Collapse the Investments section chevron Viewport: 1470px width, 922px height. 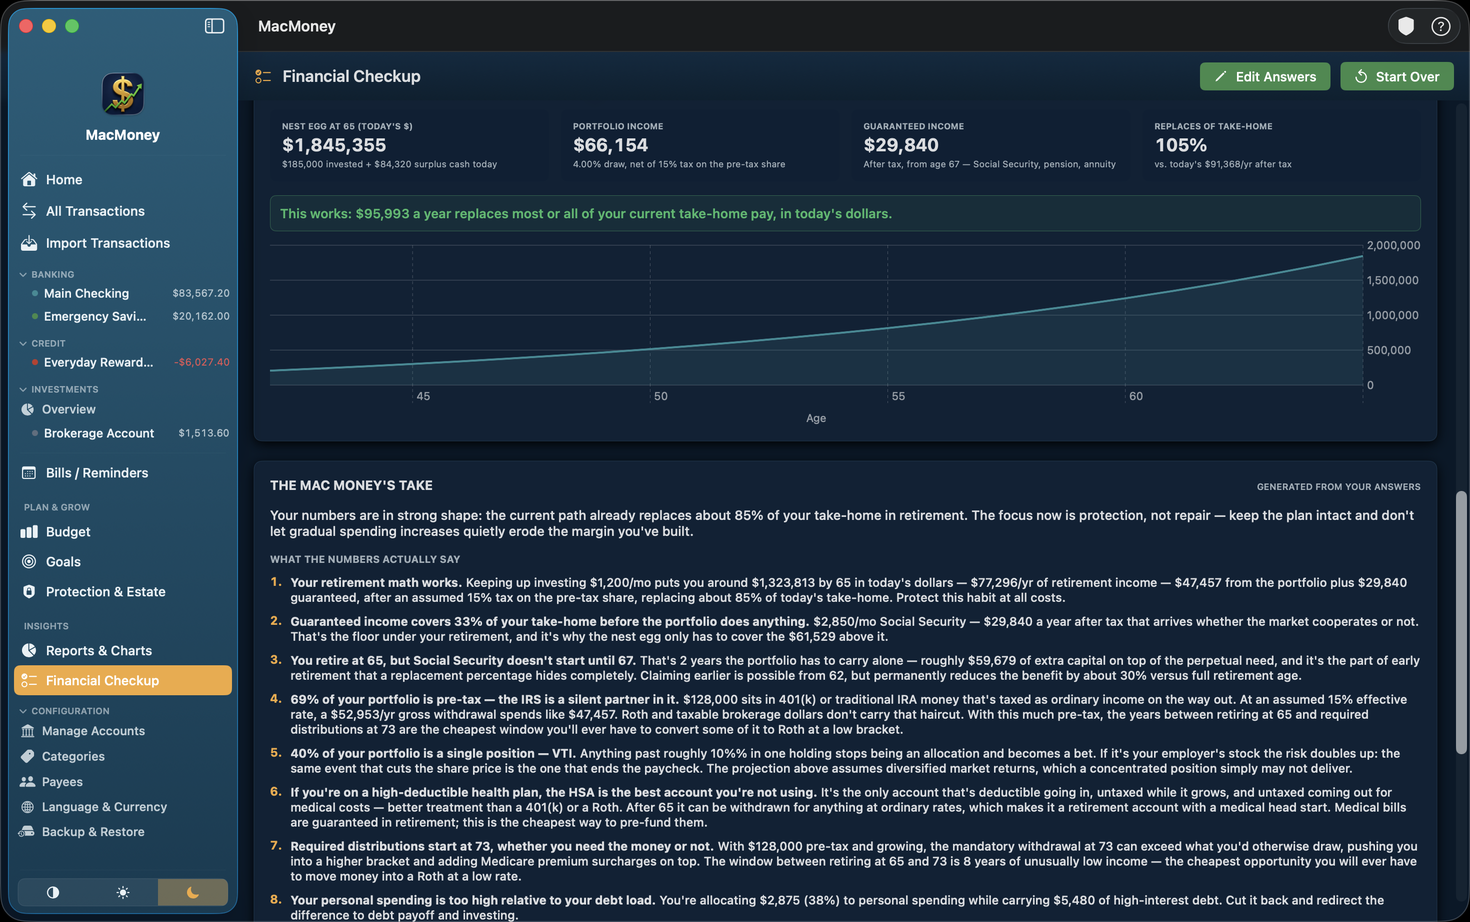[23, 389]
